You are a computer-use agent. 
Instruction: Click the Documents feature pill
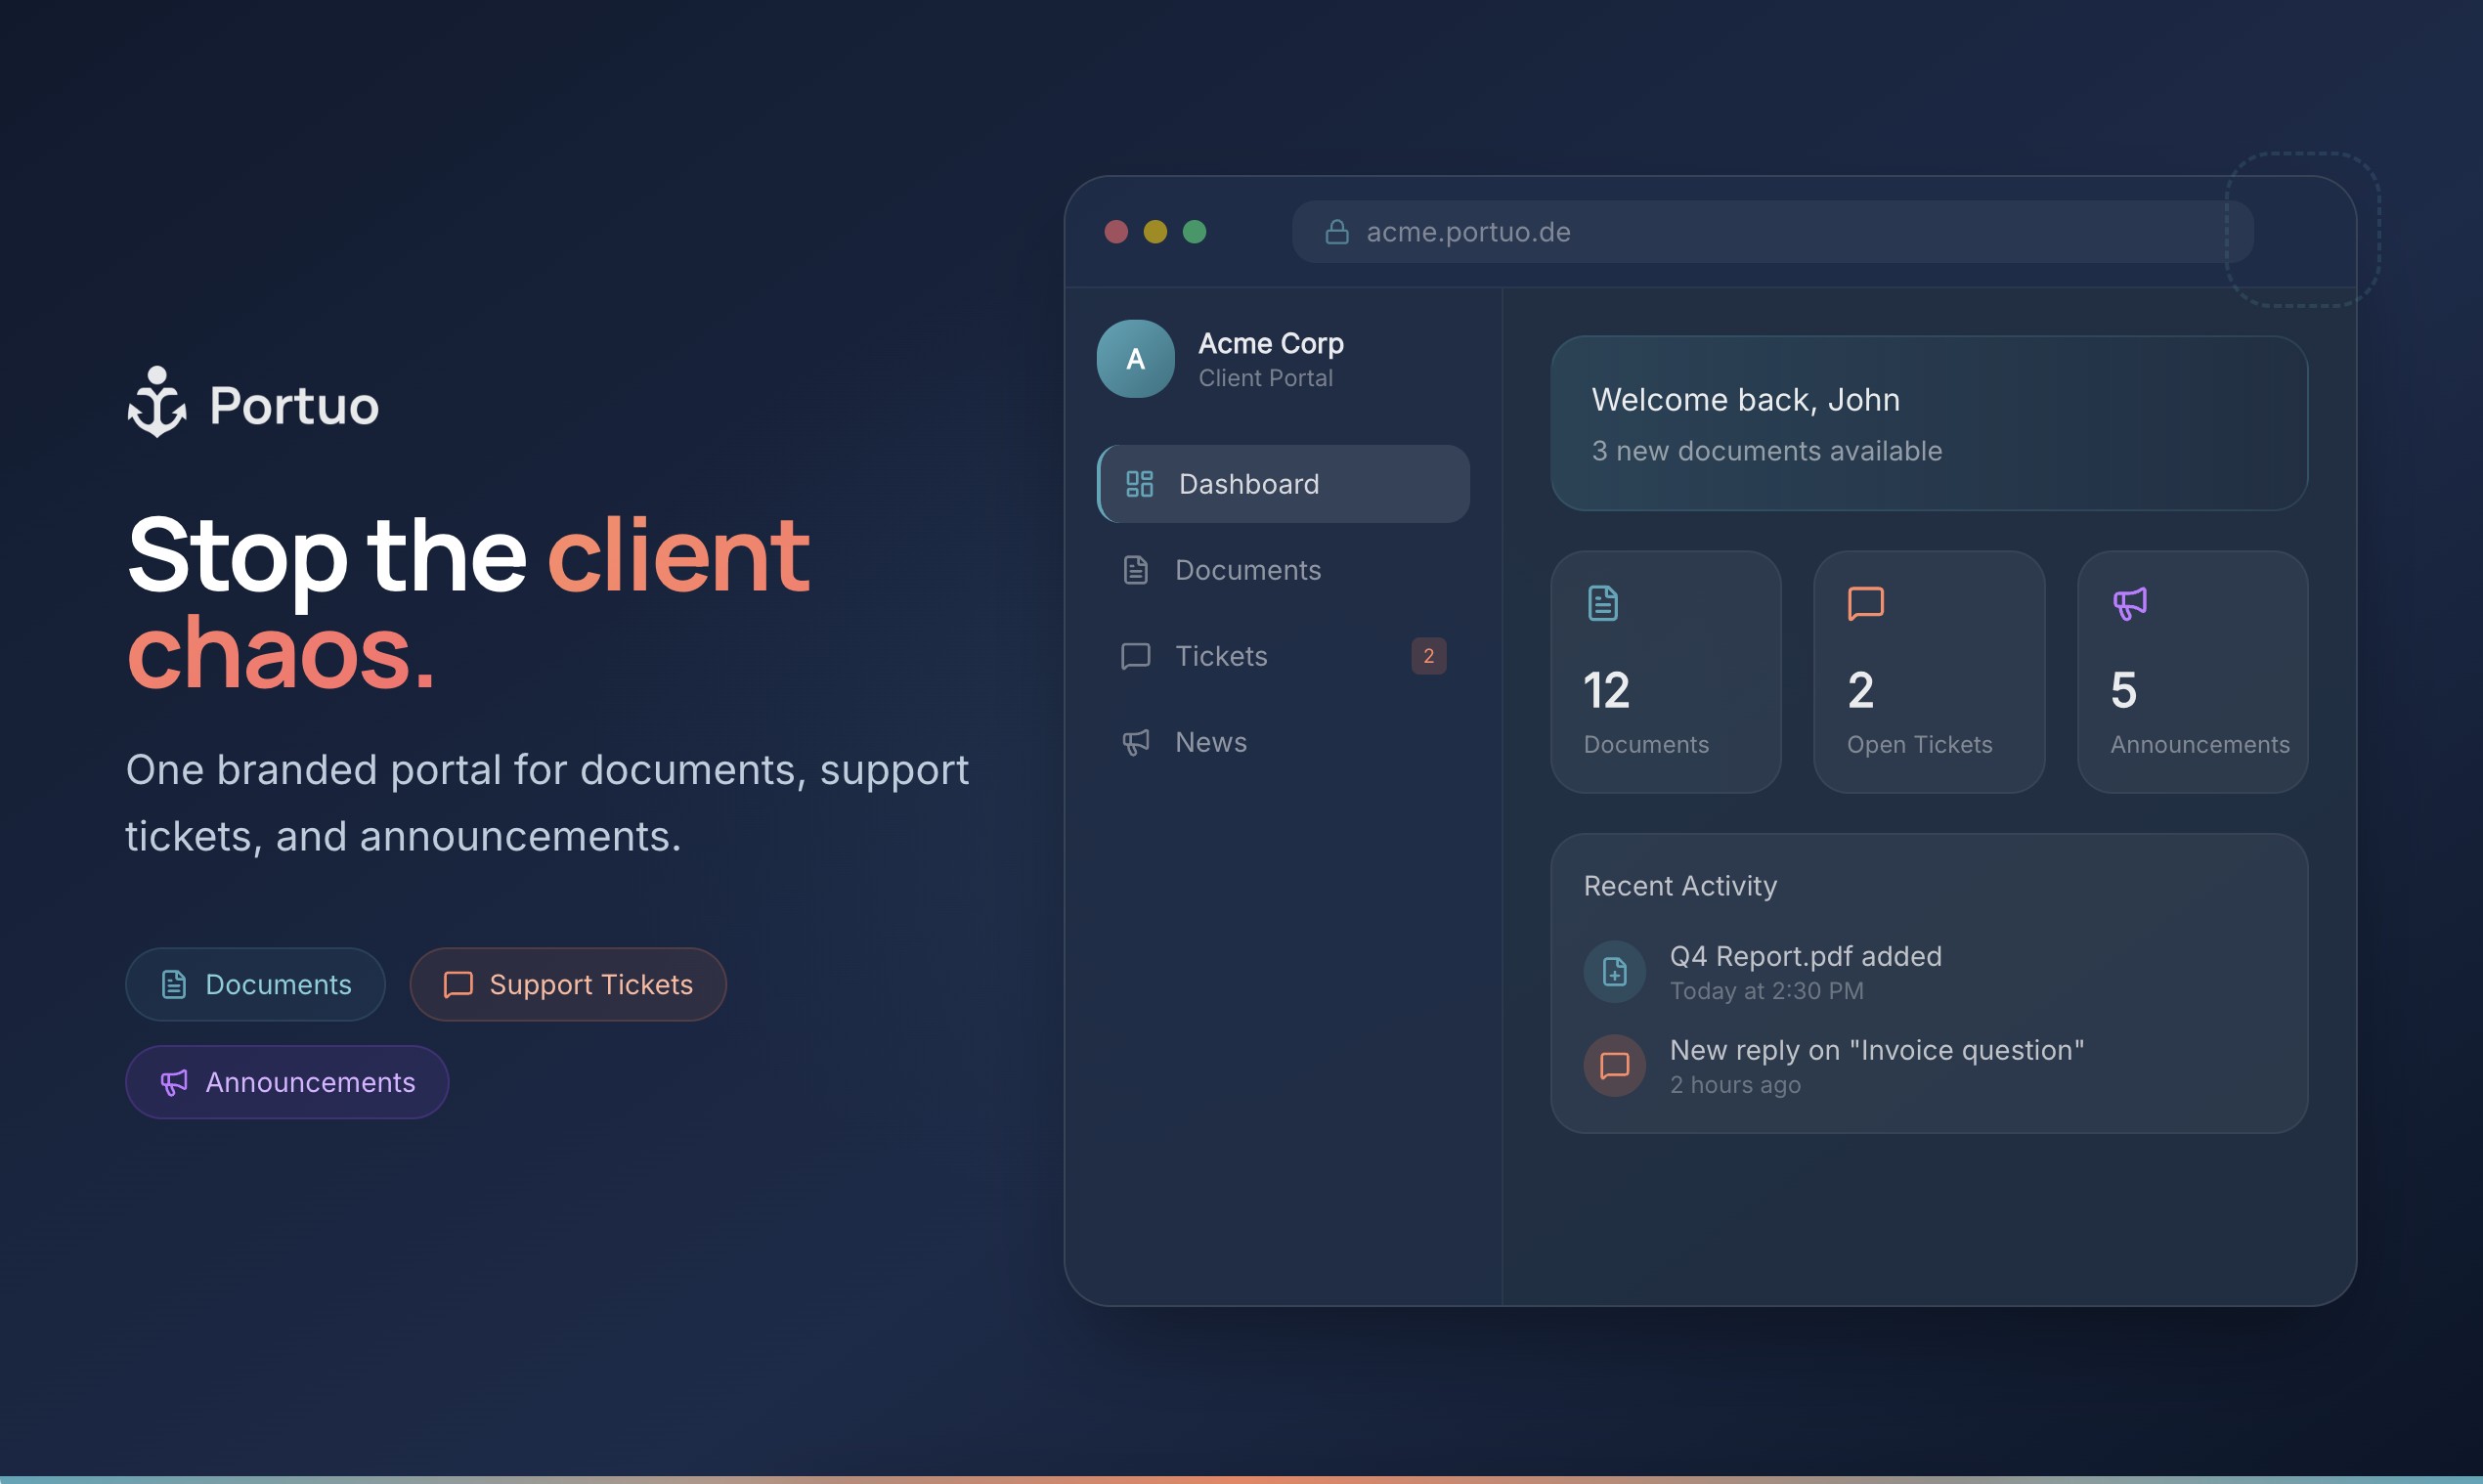pos(255,984)
